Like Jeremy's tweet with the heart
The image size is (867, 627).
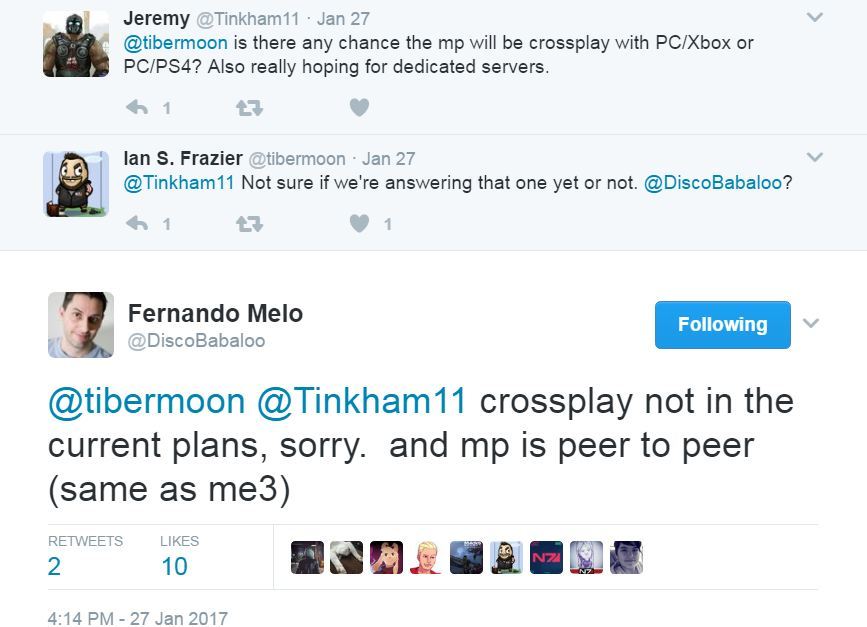pyautogui.click(x=359, y=107)
